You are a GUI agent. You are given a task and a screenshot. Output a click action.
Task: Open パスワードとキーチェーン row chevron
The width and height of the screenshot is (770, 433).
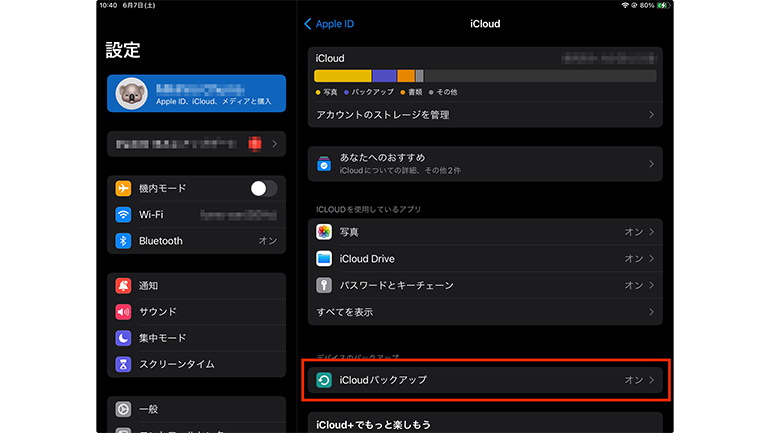click(x=652, y=285)
